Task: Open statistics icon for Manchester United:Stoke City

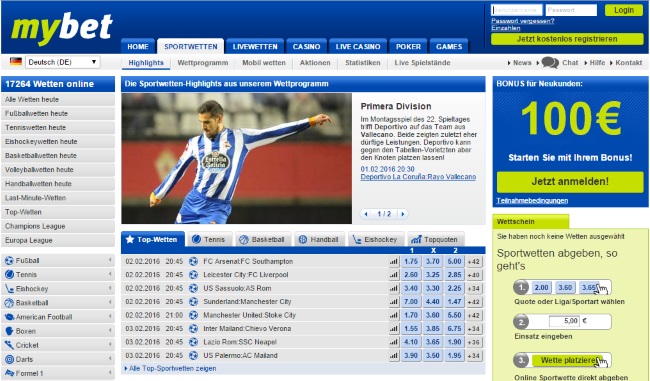Action: [394, 315]
